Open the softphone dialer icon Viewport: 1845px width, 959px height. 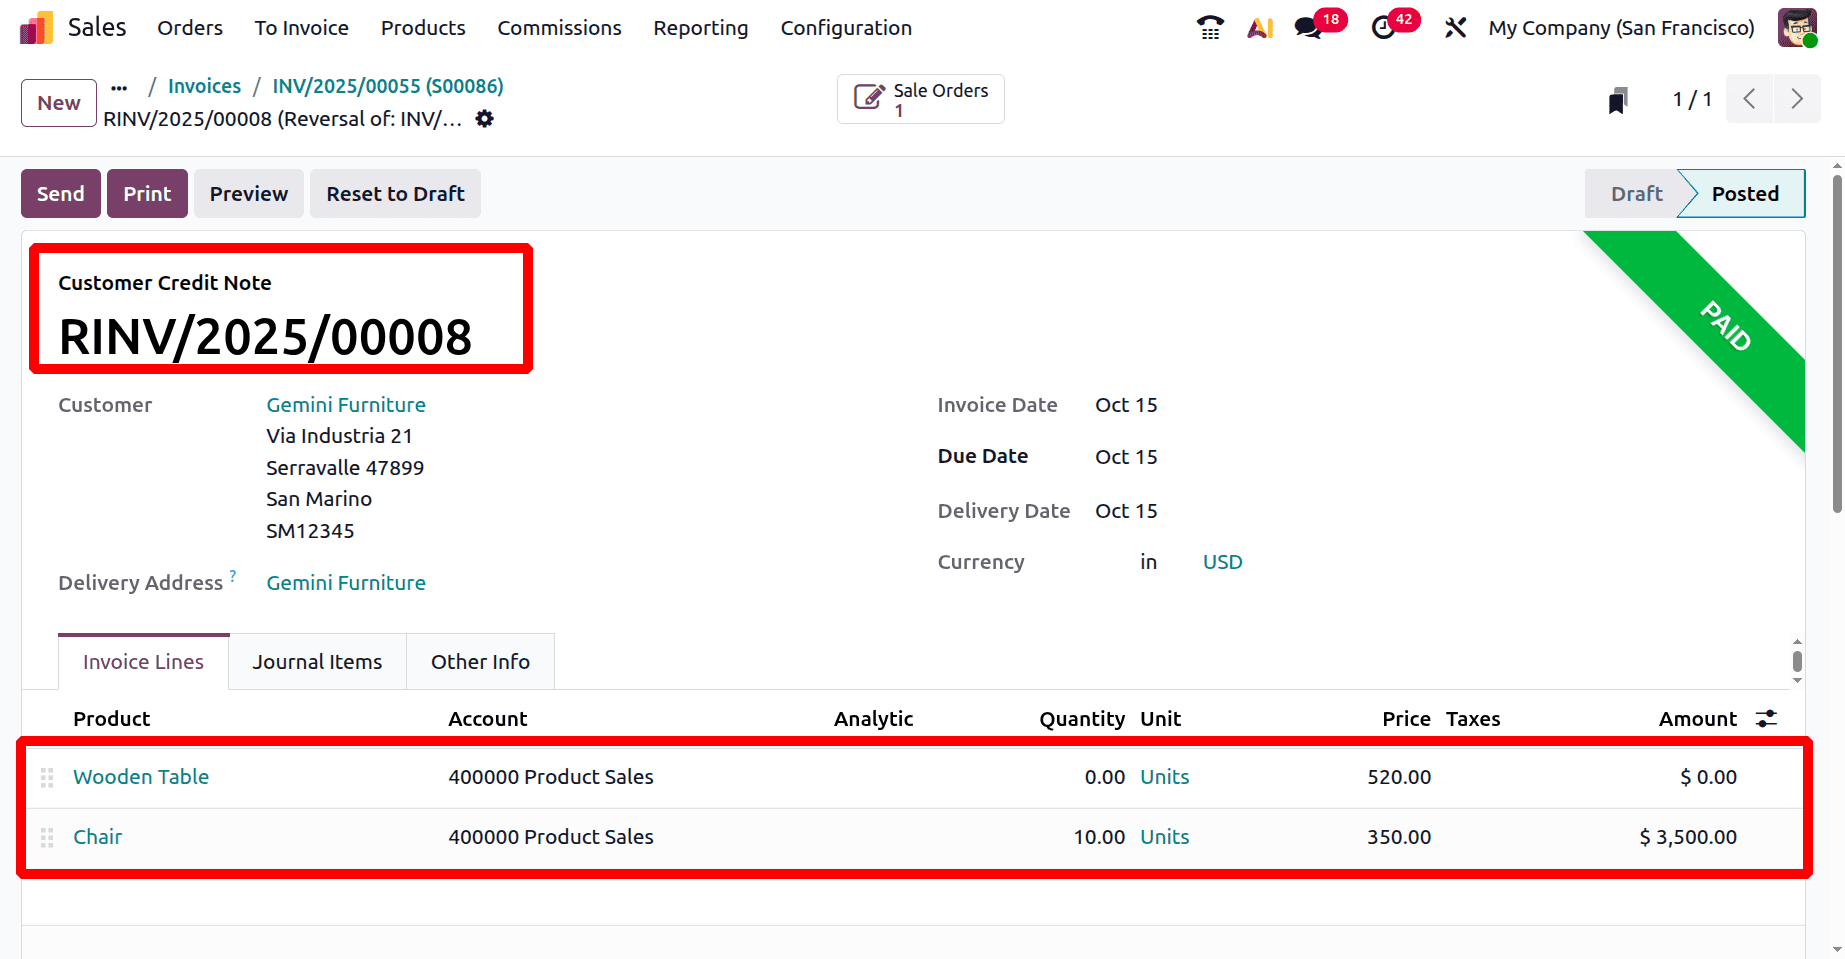[1210, 27]
